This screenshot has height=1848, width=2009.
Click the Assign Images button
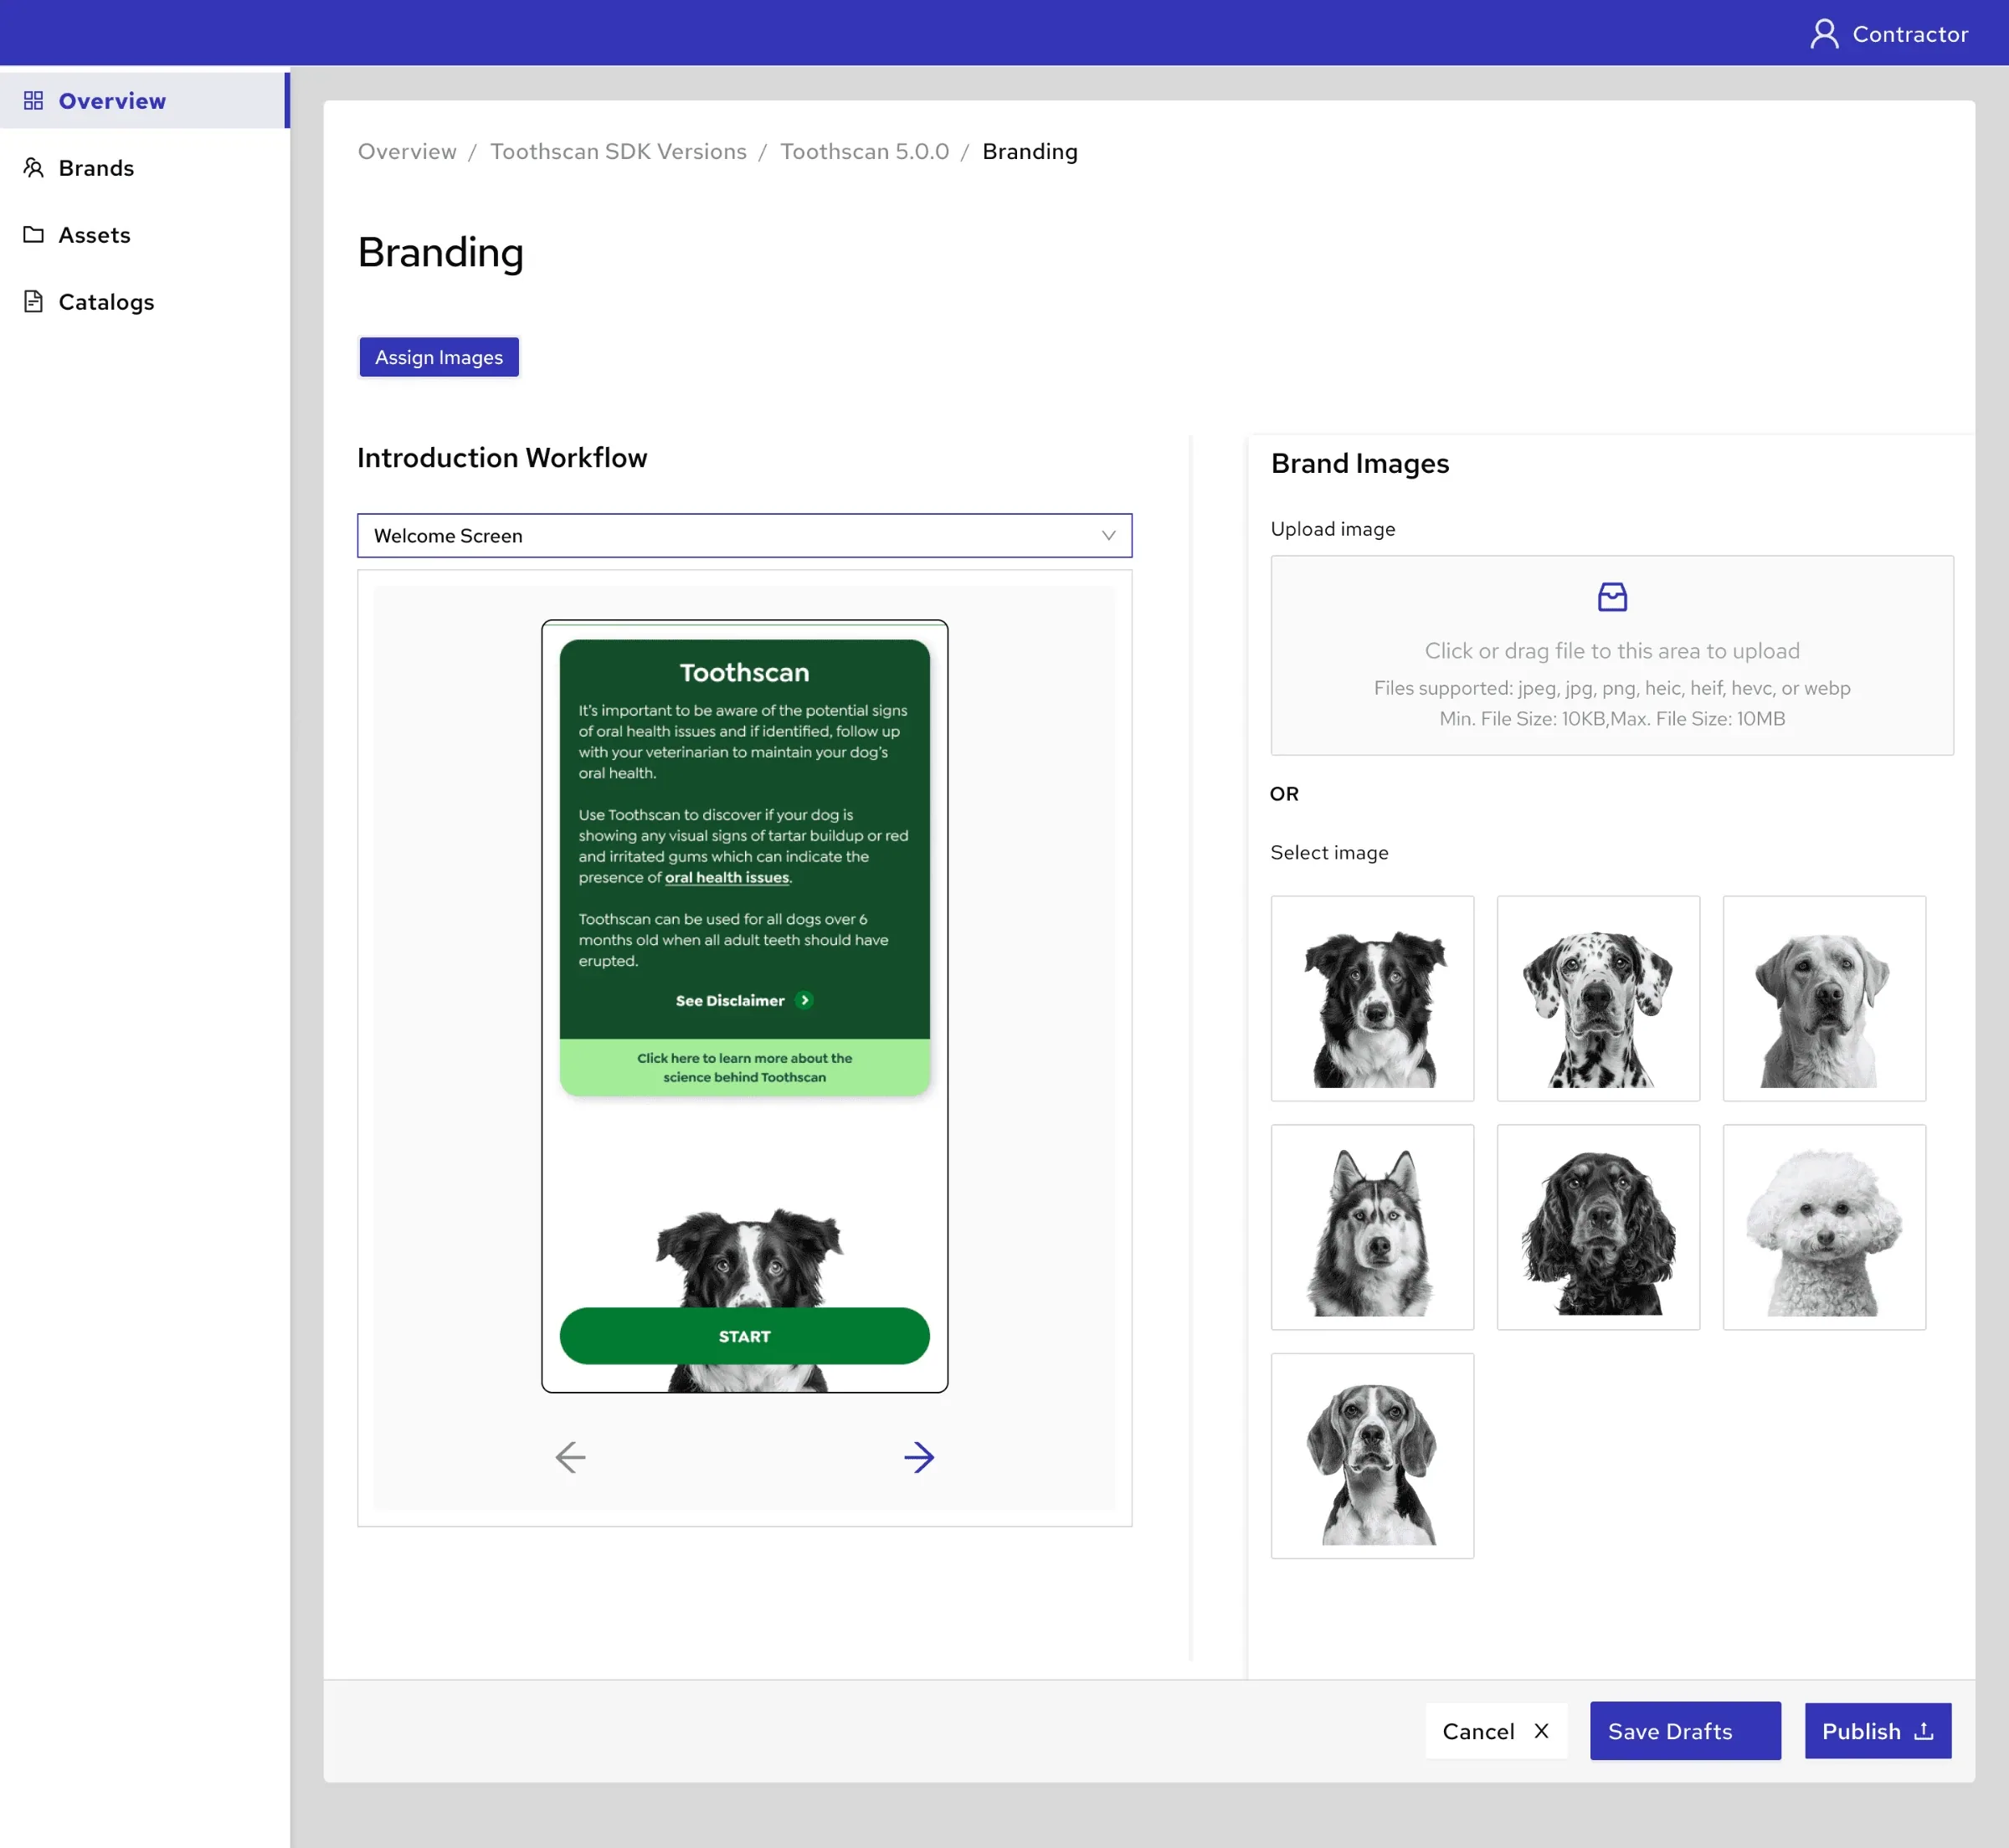click(x=439, y=357)
